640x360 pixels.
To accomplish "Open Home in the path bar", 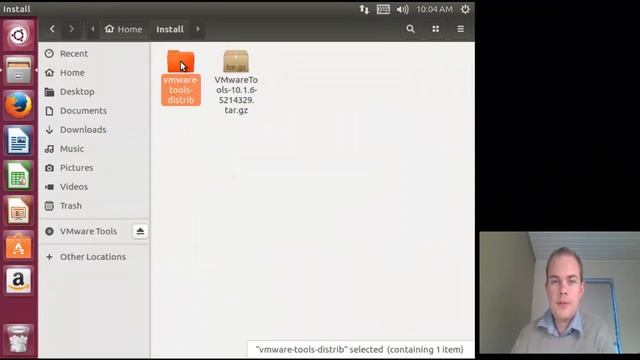I will pos(123,29).
